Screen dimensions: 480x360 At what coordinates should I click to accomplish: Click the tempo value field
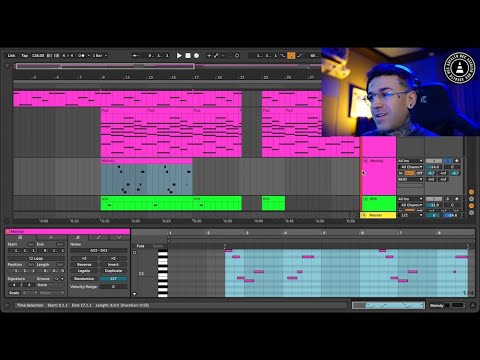click(x=38, y=56)
